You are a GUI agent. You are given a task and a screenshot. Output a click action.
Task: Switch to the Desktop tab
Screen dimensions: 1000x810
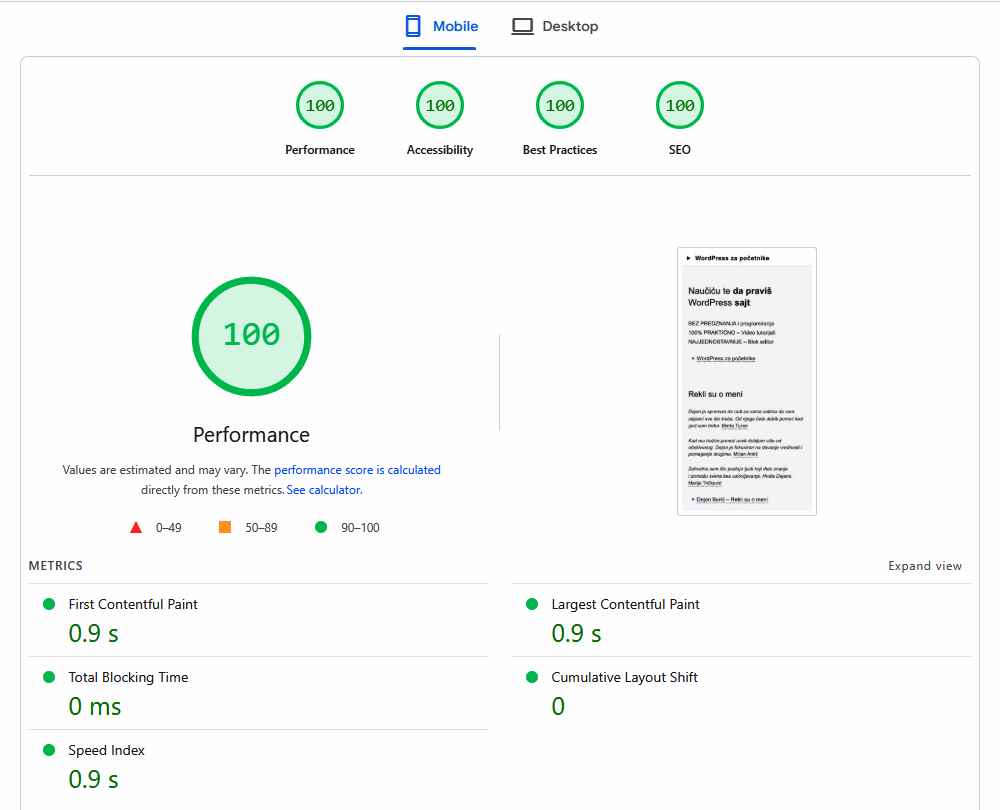pyautogui.click(x=555, y=27)
